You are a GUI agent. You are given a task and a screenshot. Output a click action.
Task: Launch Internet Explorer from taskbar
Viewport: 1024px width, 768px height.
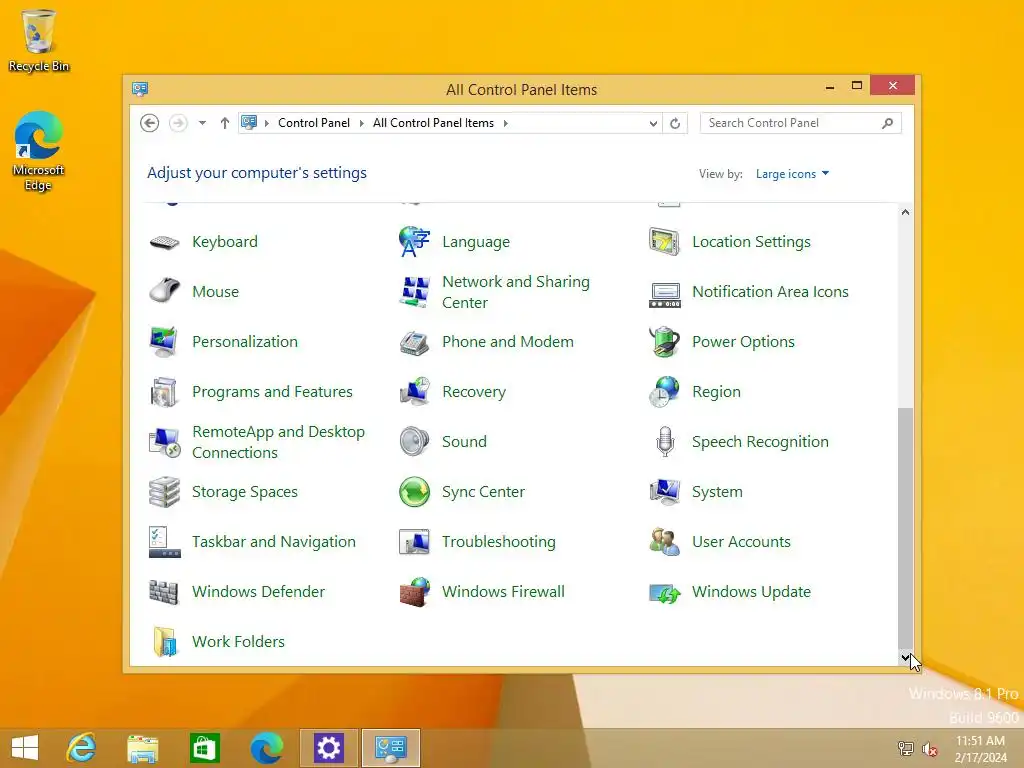click(82, 748)
